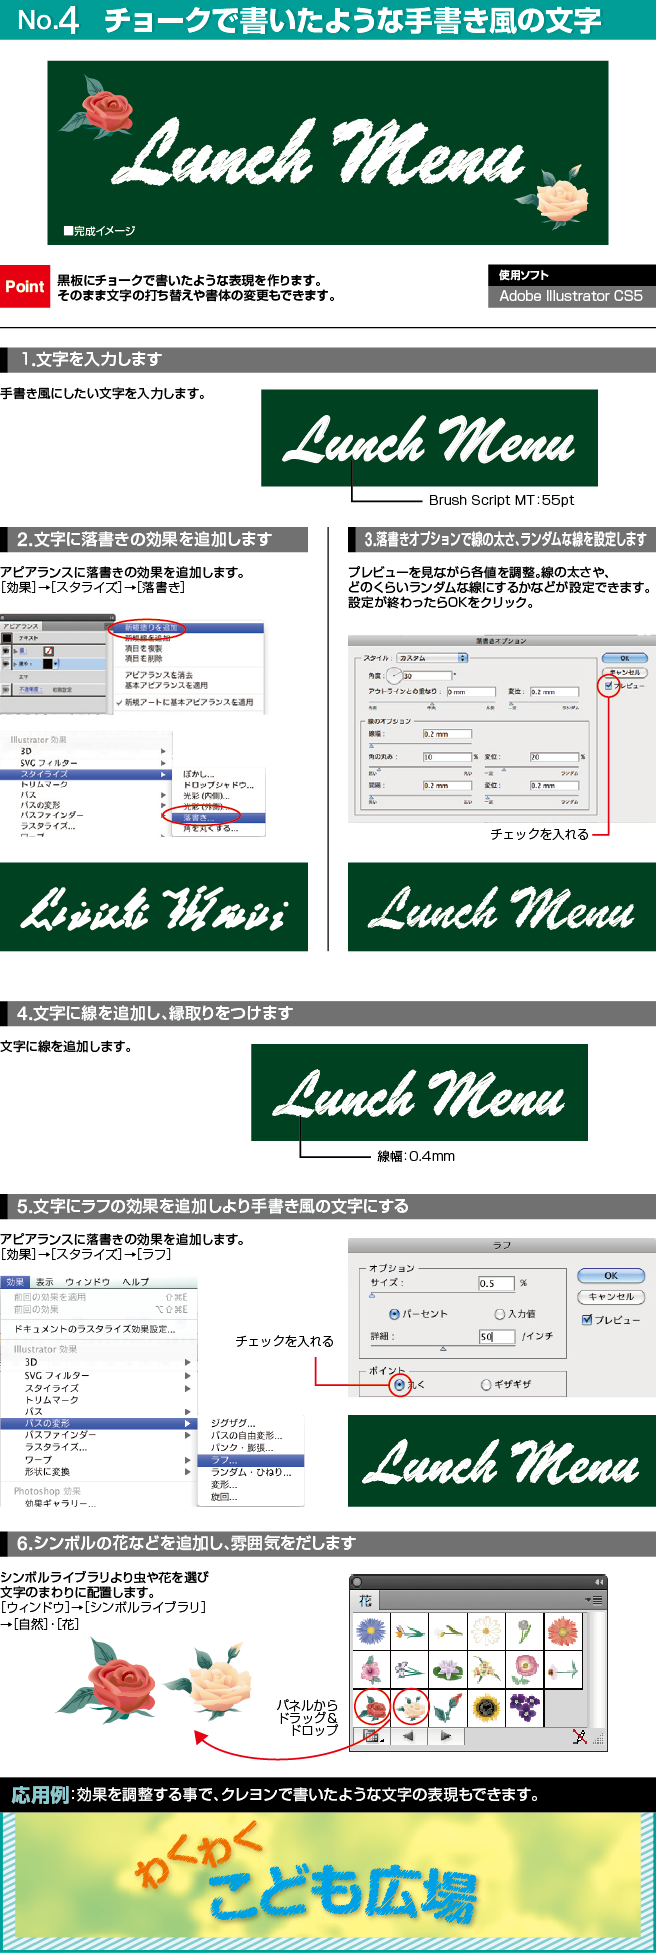This screenshot has height=1953, width=656.
Task: Enable プレビュー checkbox in ラフ dialog
Action: tap(587, 1320)
